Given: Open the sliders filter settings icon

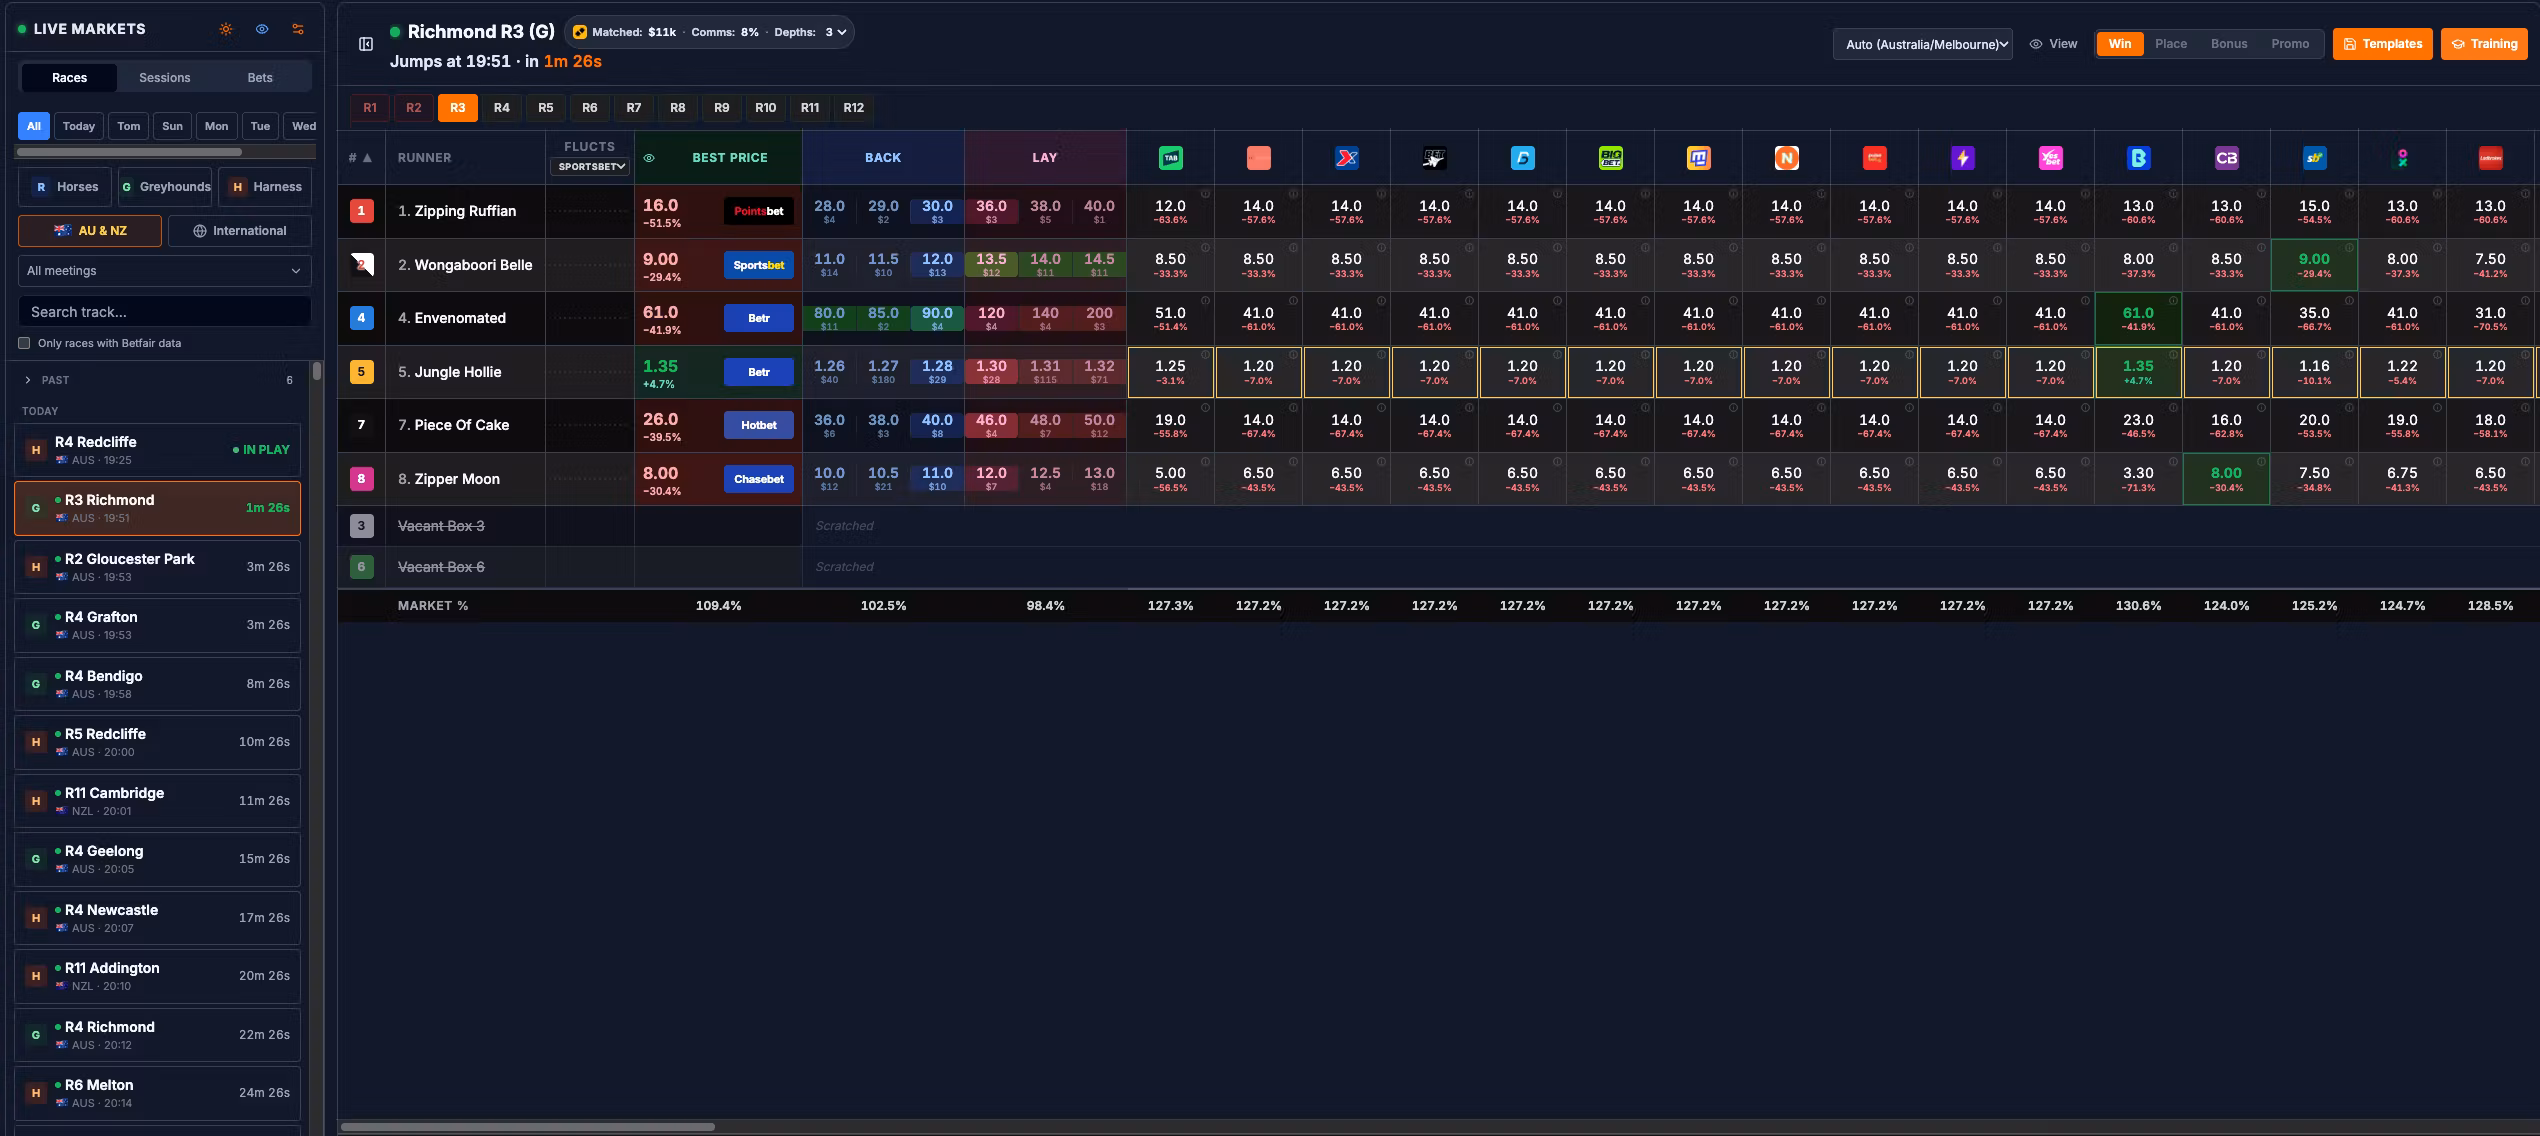Looking at the screenshot, I should (298, 29).
